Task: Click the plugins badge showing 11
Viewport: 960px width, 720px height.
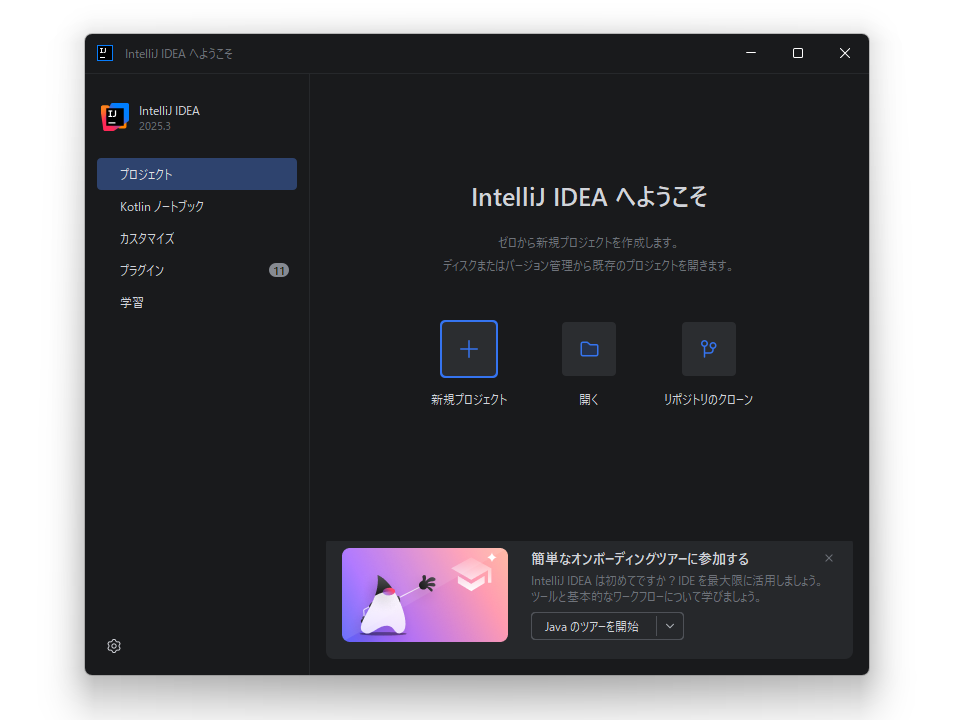Action: pyautogui.click(x=279, y=271)
